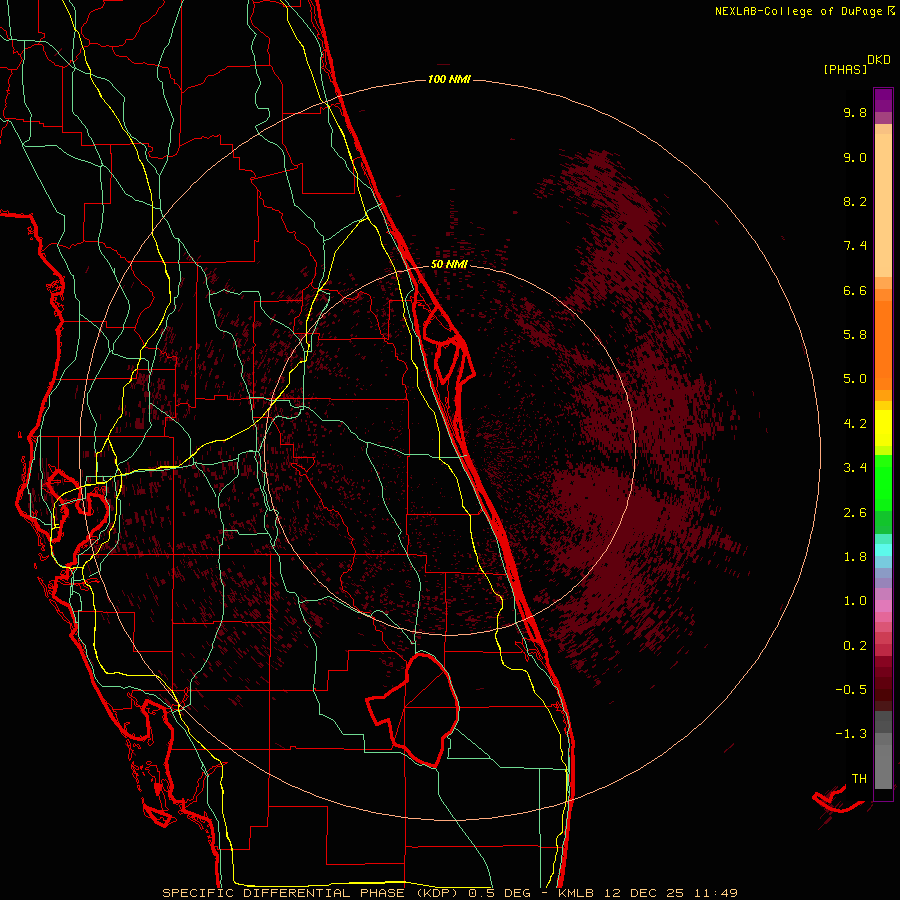Click the TH label on color scale

coord(859,779)
